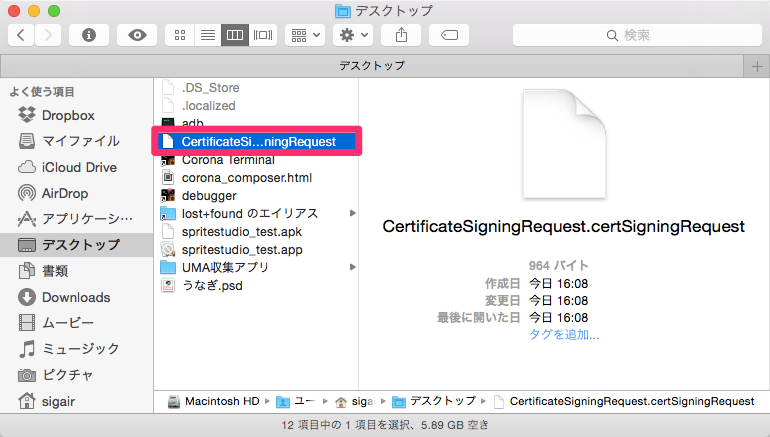Select the debugger item
770x437 pixels.
point(209,195)
